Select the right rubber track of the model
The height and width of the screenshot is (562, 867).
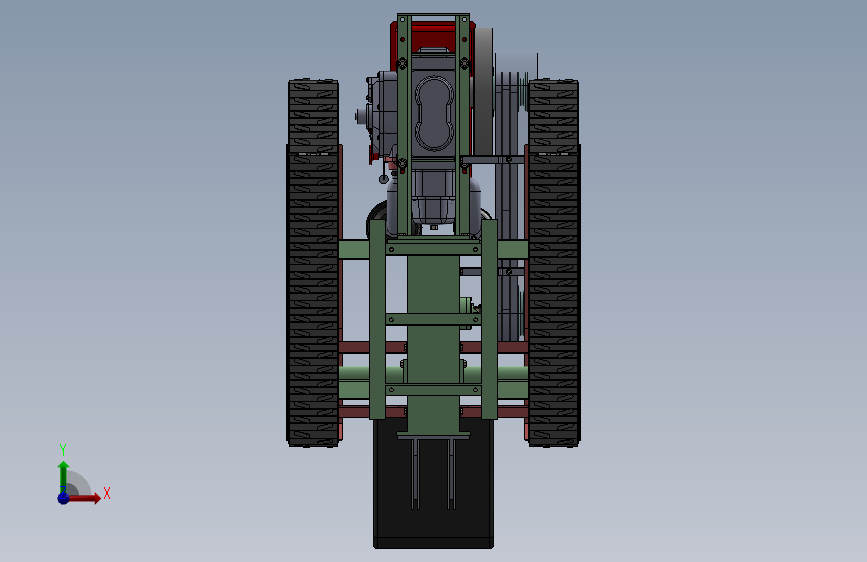pyautogui.click(x=553, y=263)
